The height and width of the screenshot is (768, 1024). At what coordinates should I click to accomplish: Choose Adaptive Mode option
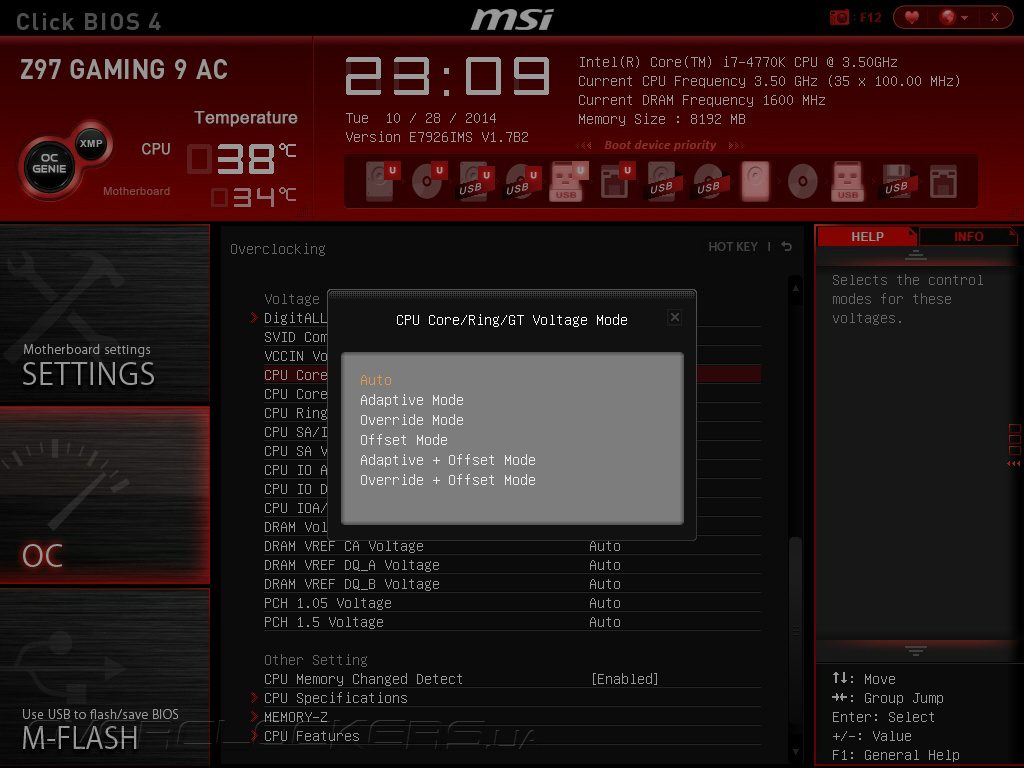411,400
